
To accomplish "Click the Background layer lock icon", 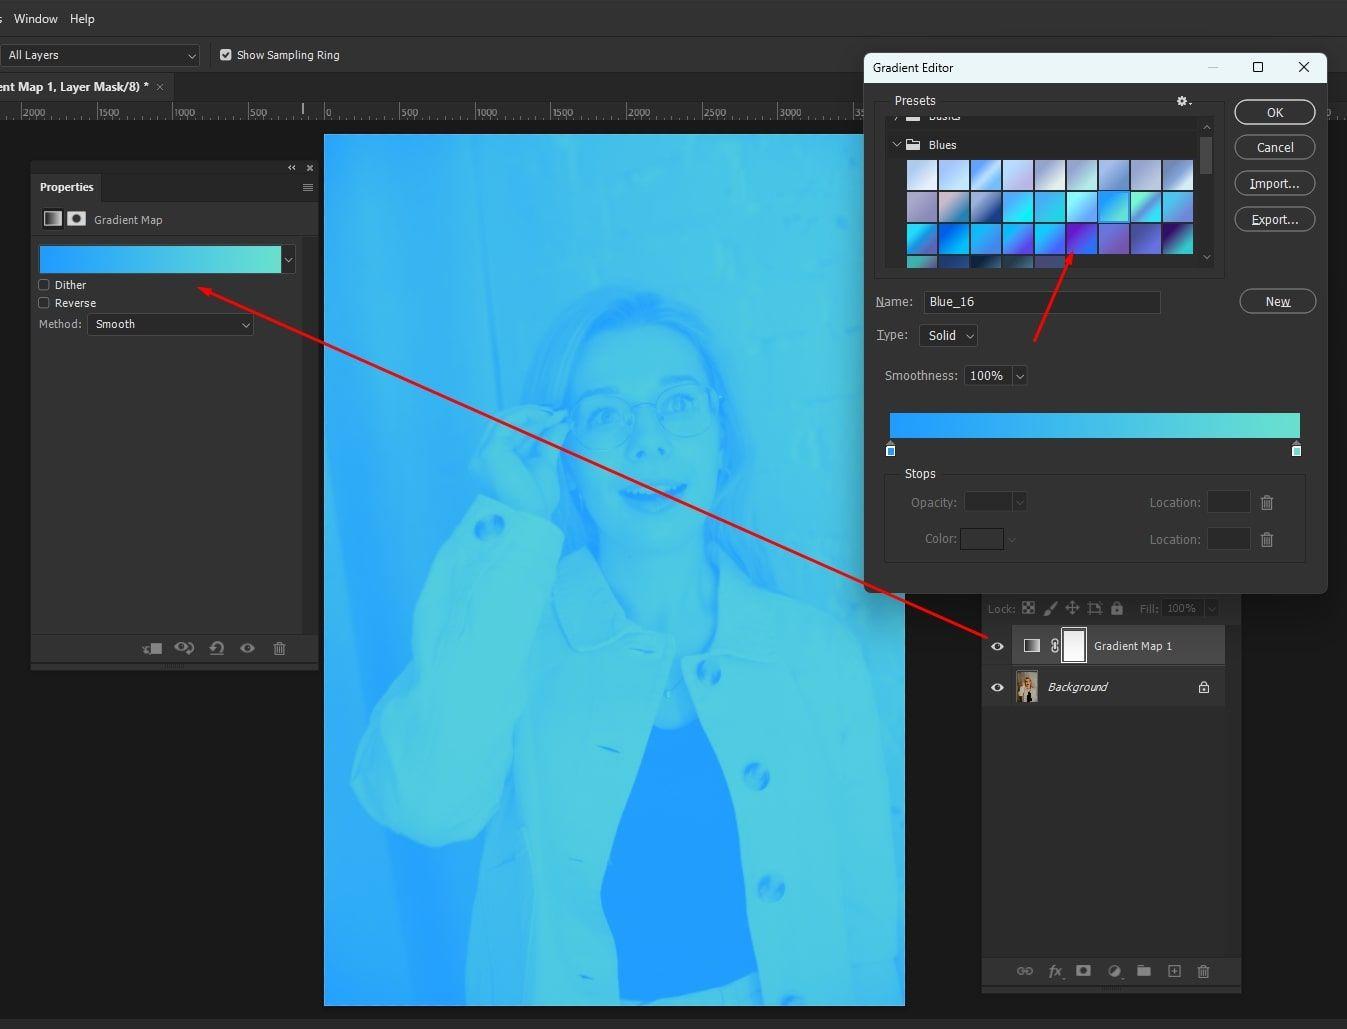I will tap(1204, 687).
